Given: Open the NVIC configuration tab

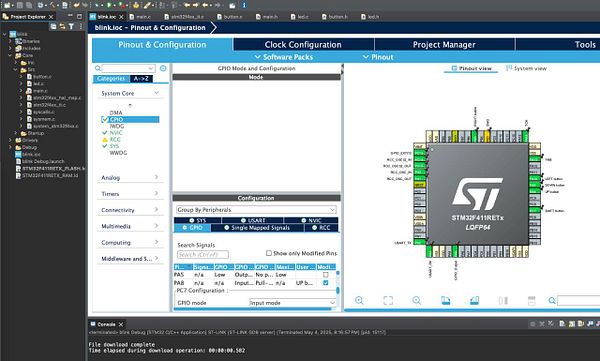Looking at the screenshot, I should pyautogui.click(x=311, y=221).
